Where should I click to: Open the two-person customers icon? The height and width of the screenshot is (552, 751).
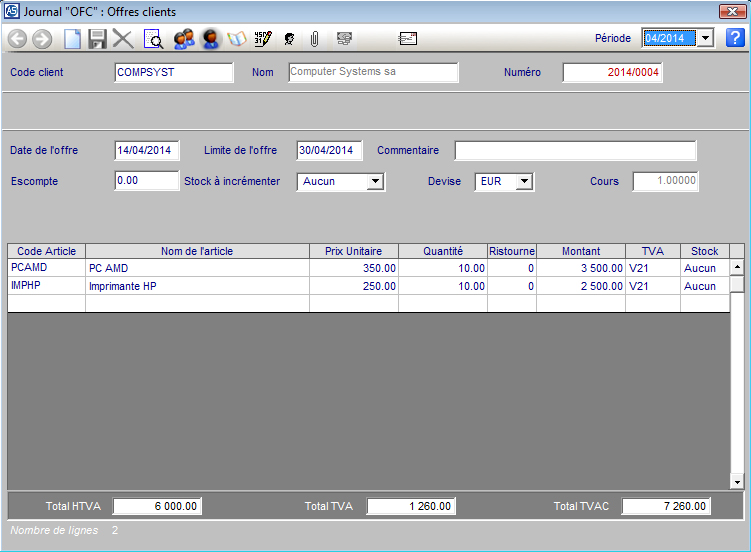pos(183,39)
